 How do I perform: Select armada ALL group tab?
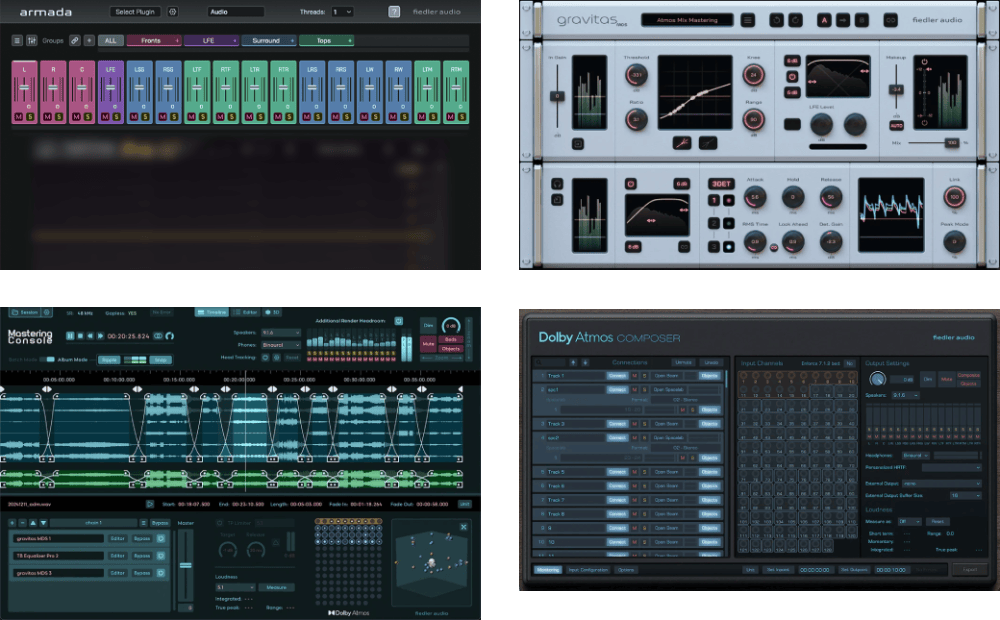(x=110, y=40)
